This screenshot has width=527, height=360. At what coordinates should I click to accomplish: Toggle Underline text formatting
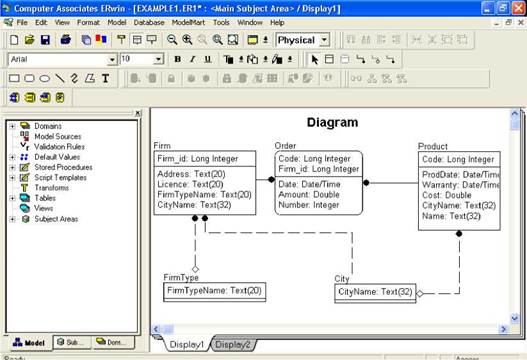tap(208, 59)
